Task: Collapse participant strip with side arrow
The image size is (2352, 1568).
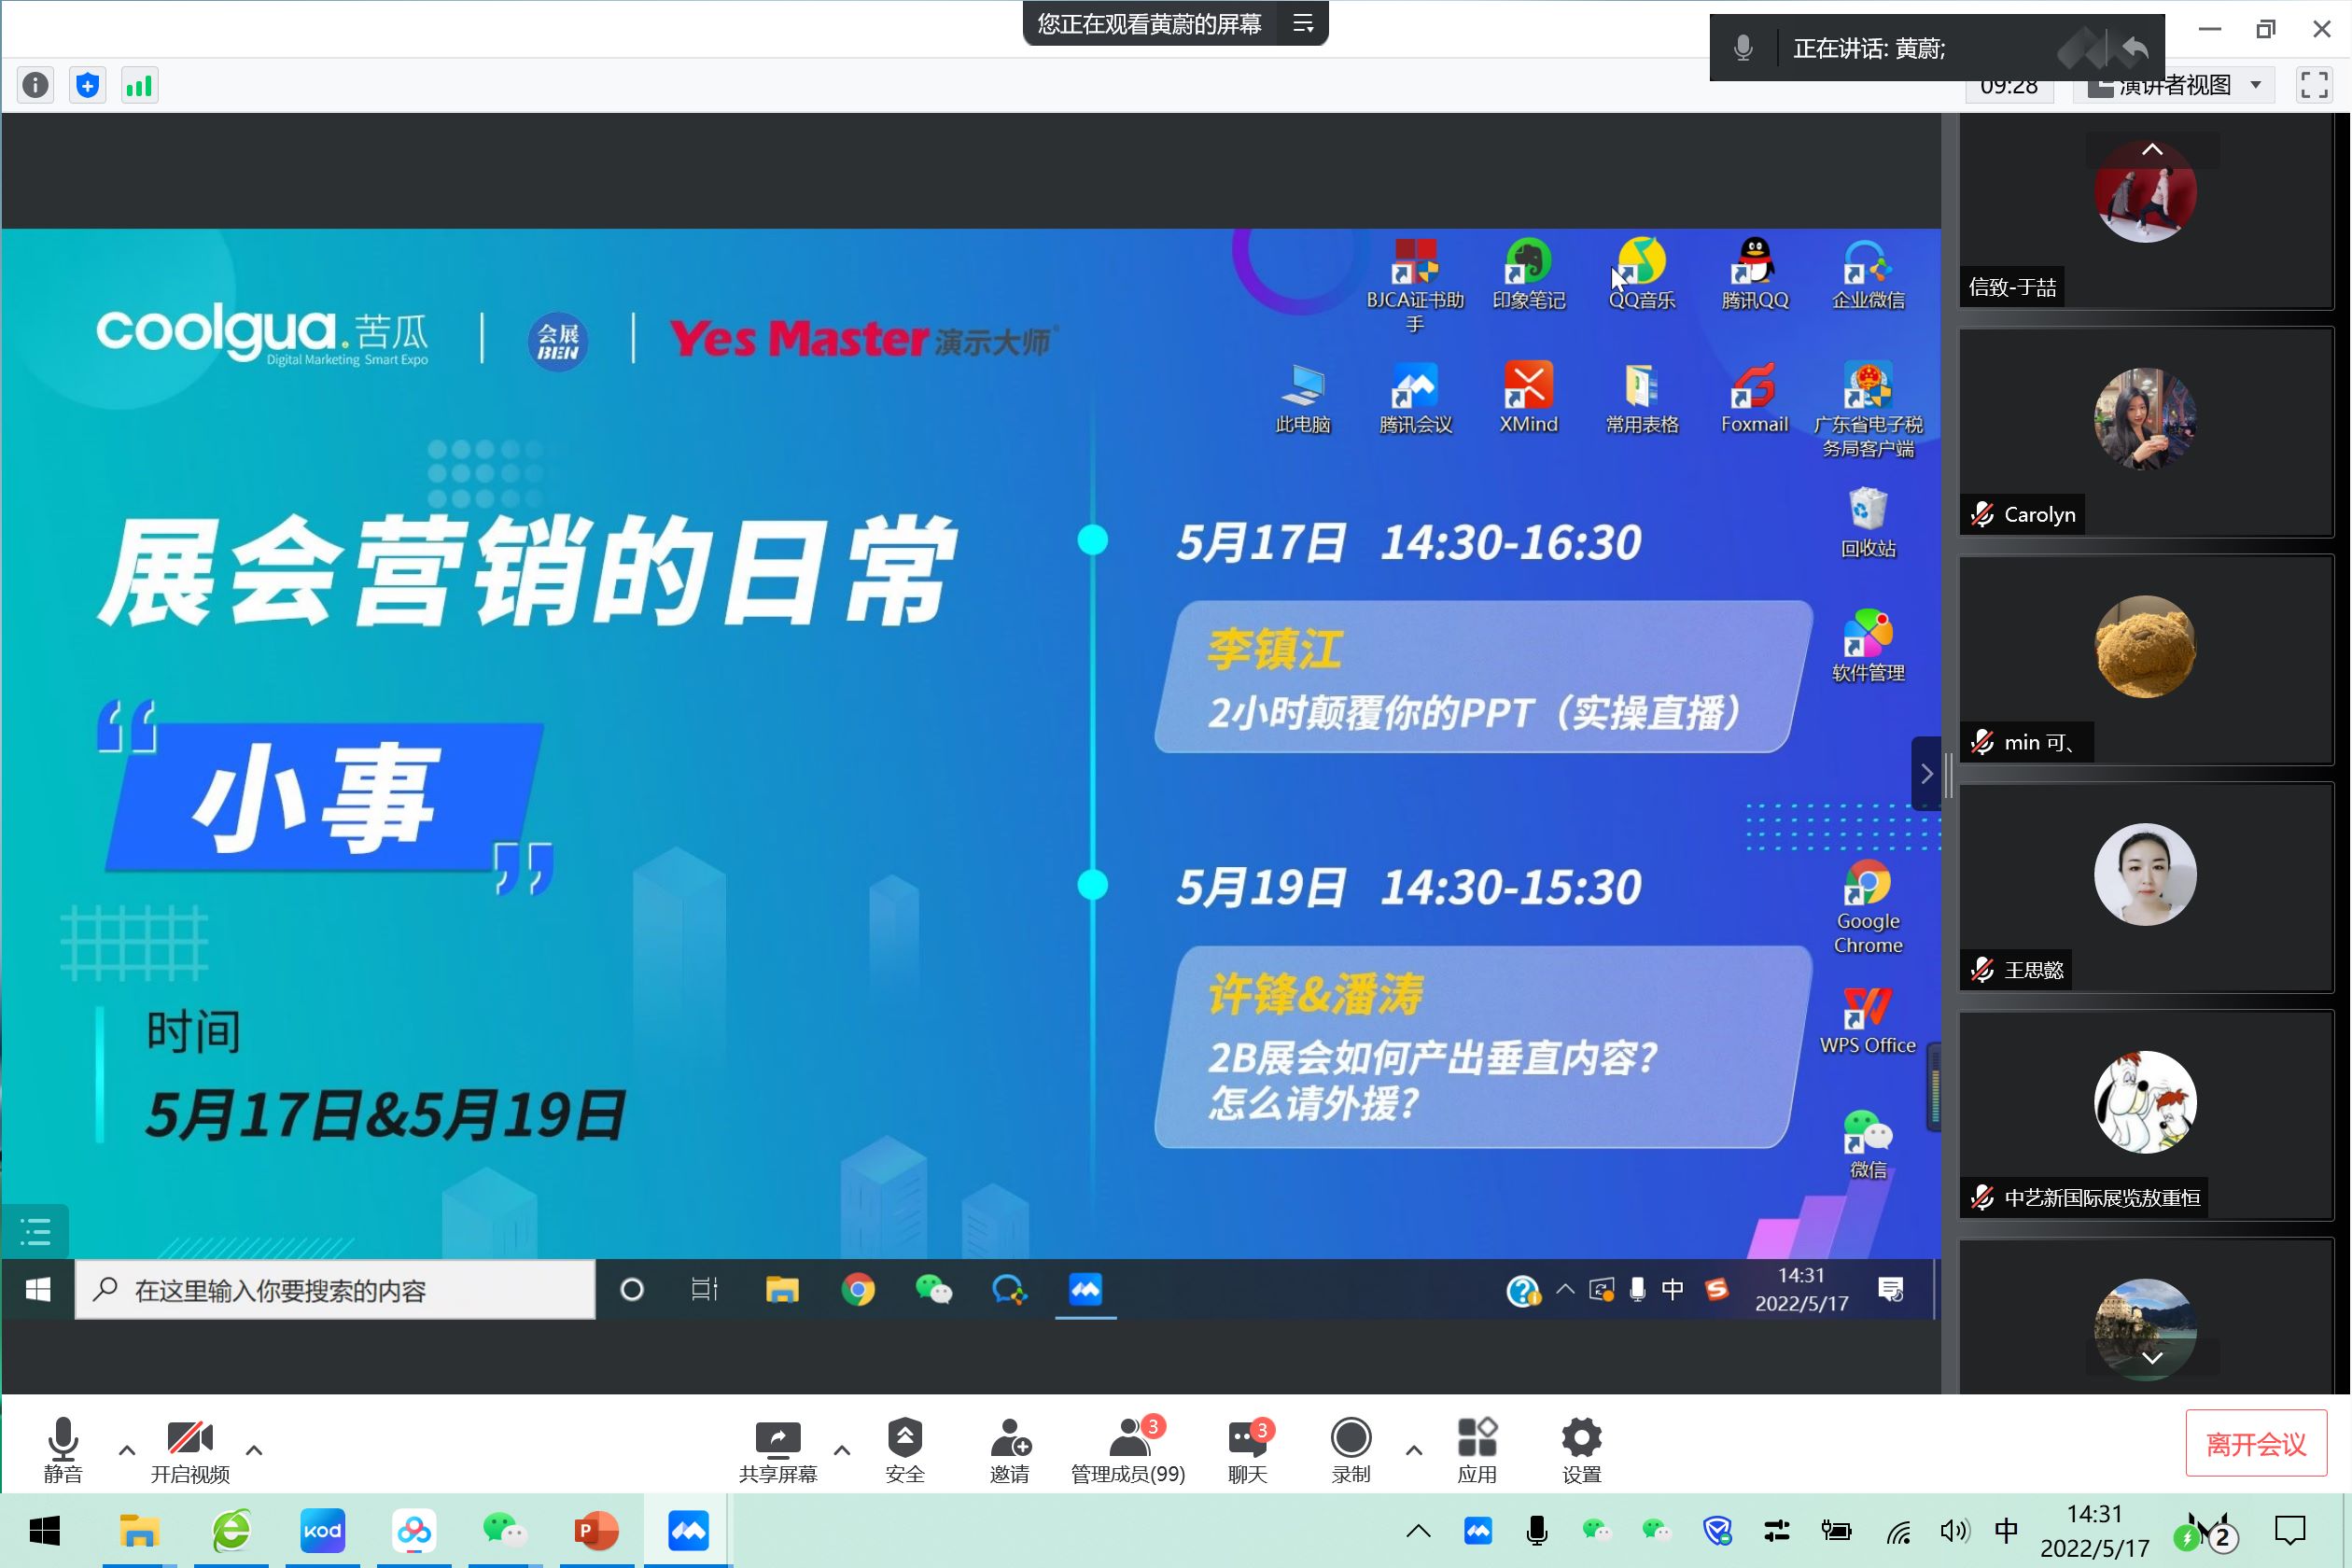Action: click(1926, 773)
